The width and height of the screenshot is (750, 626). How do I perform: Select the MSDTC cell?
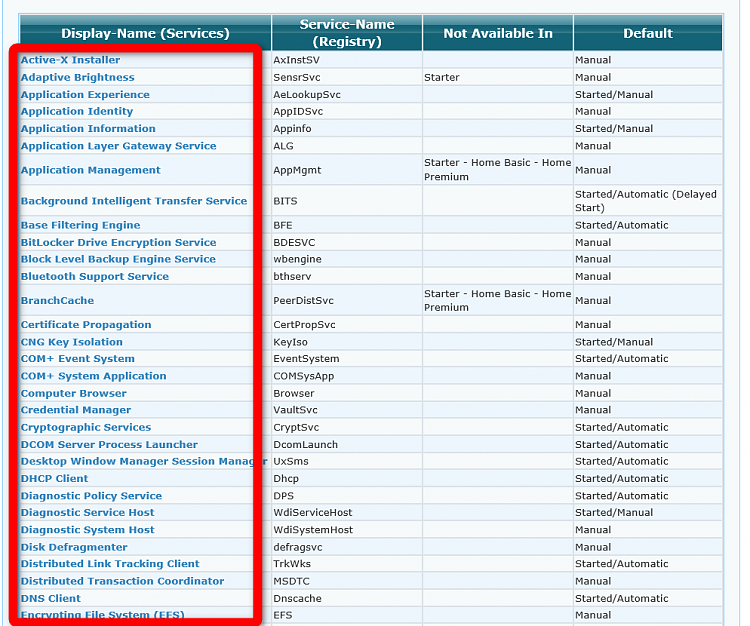click(347, 580)
